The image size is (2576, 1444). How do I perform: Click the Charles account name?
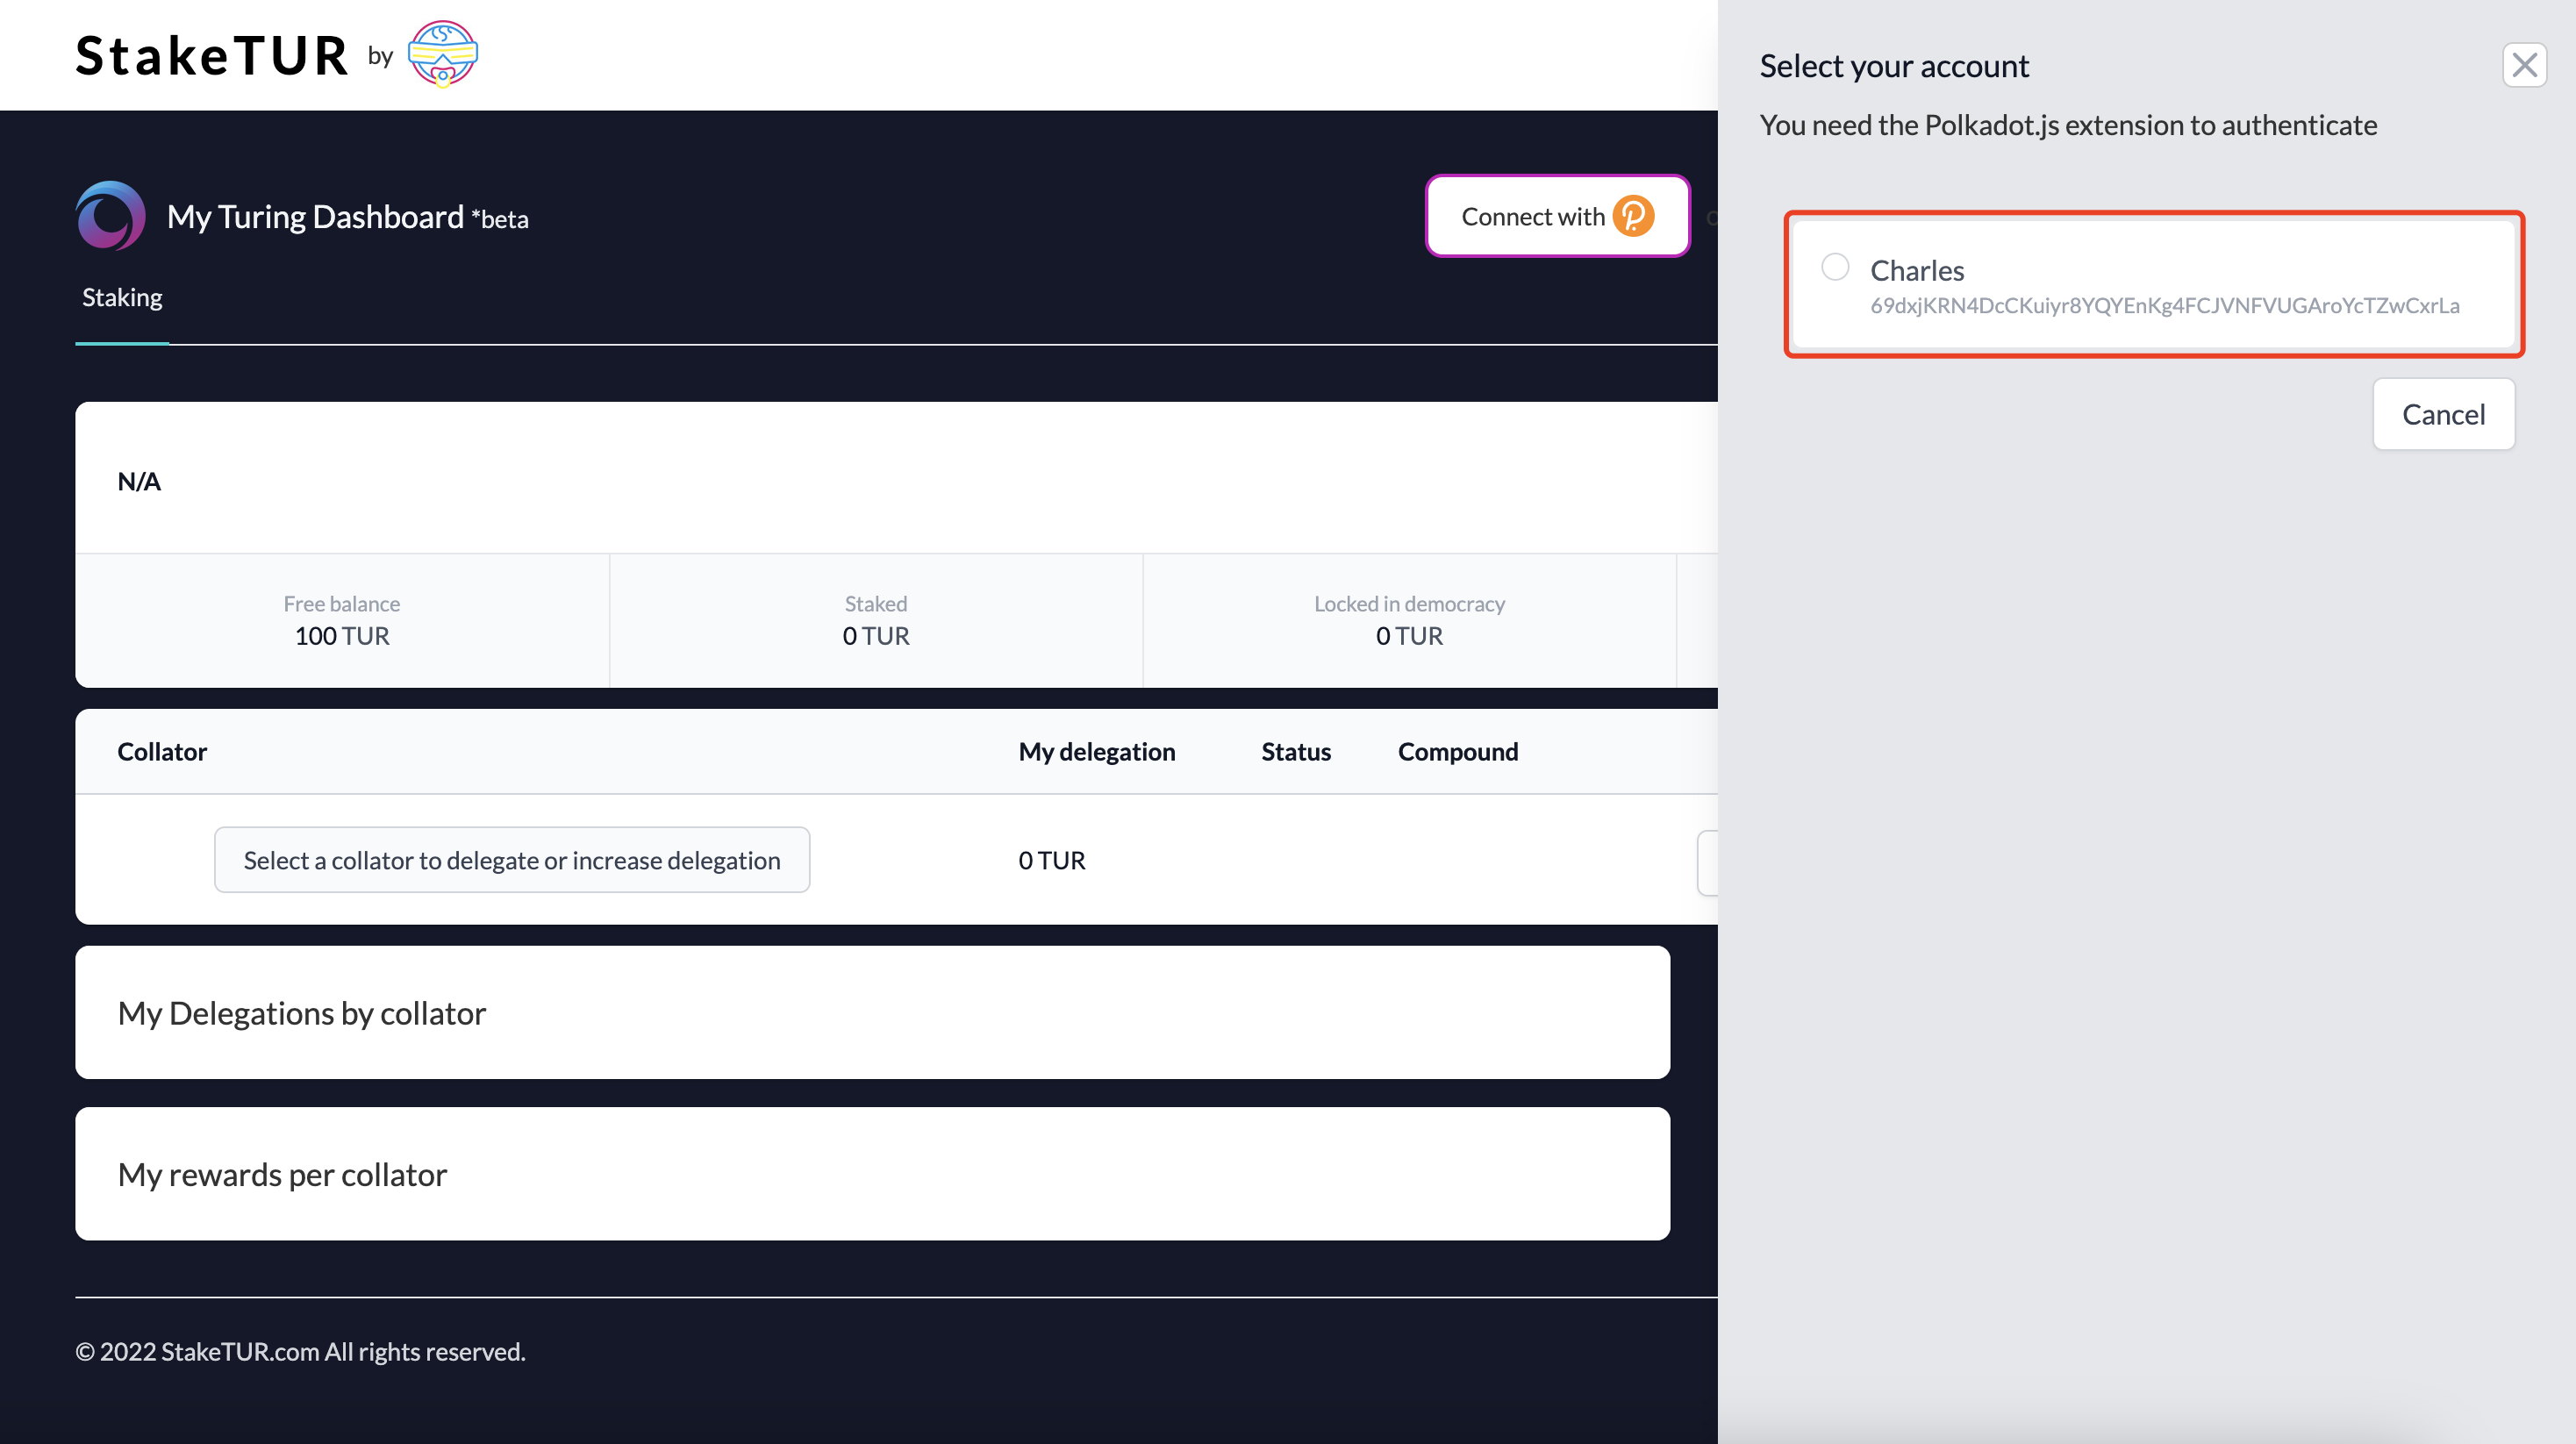coord(1916,270)
